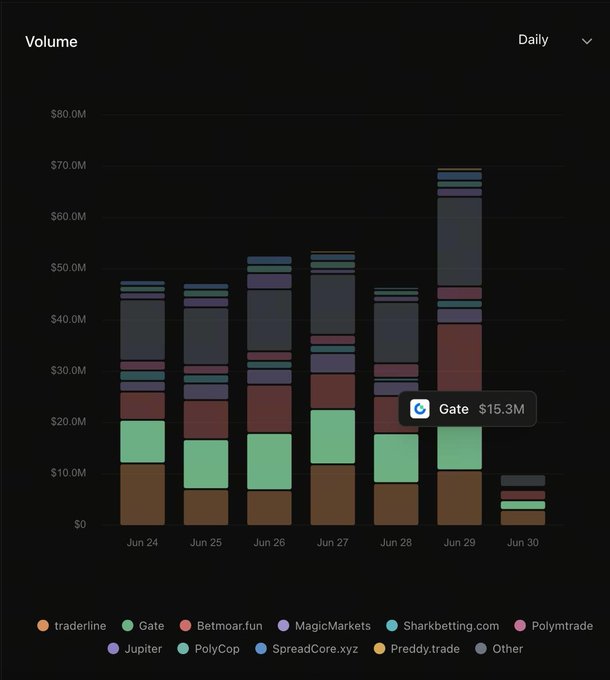Click the Volume chart title
Screen dimensions: 610x680
pyautogui.click(x=51, y=42)
